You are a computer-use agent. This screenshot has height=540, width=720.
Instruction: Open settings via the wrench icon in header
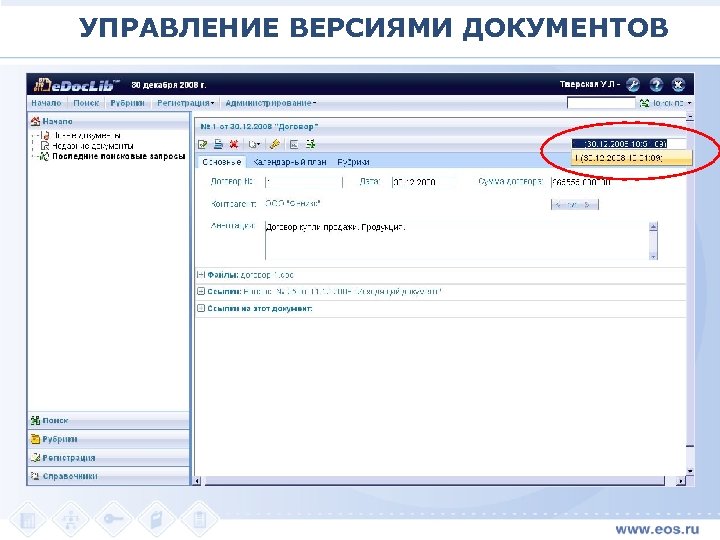633,84
